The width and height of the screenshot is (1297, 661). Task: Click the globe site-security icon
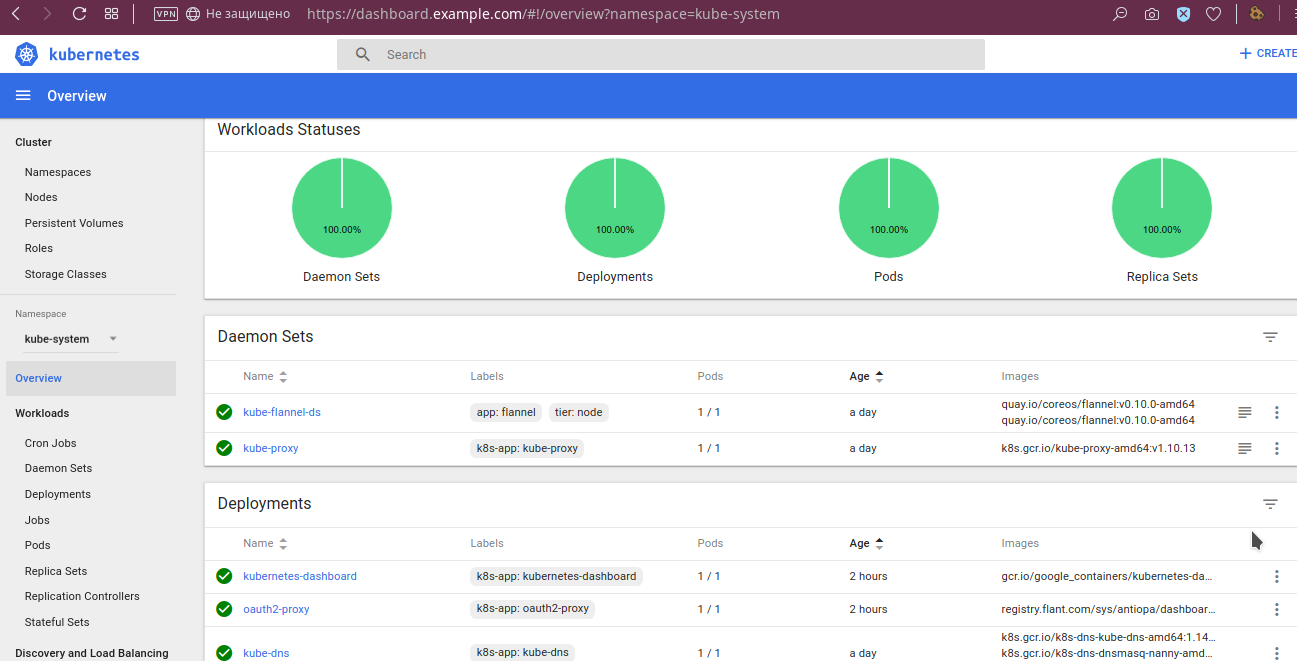pyautogui.click(x=193, y=14)
